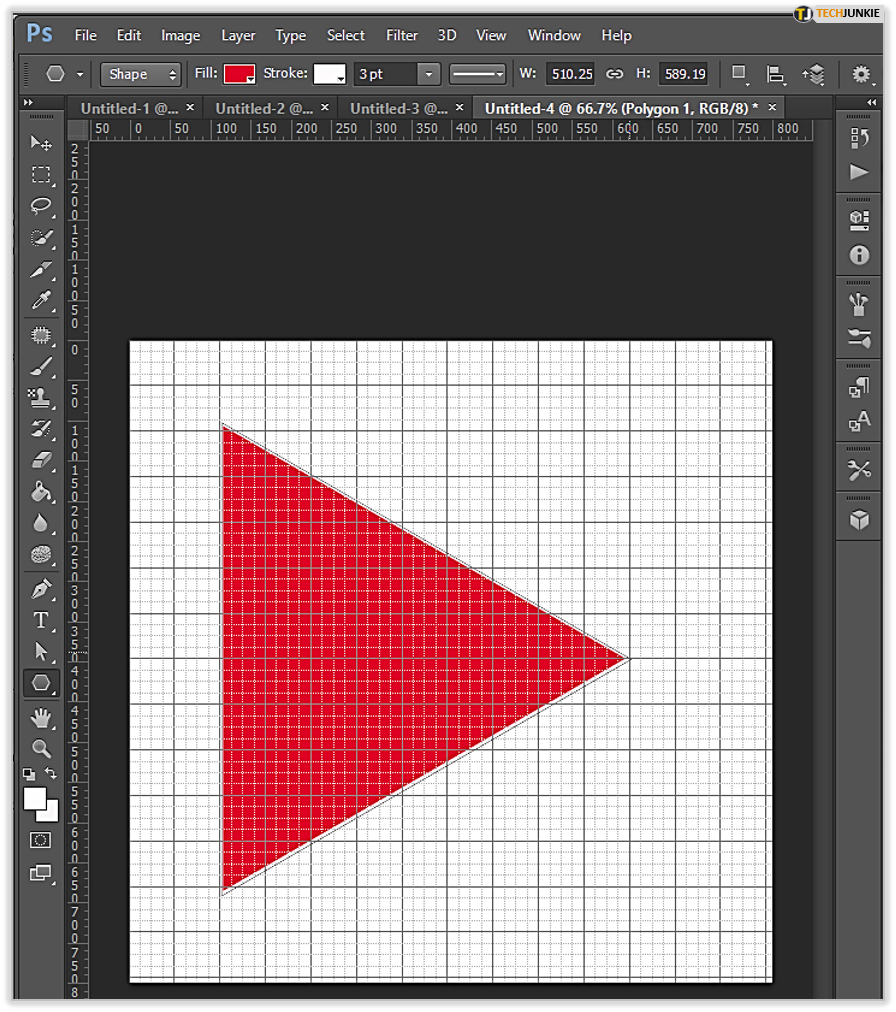Open stroke width dropdown arrow
The image size is (896, 1012).
(429, 74)
